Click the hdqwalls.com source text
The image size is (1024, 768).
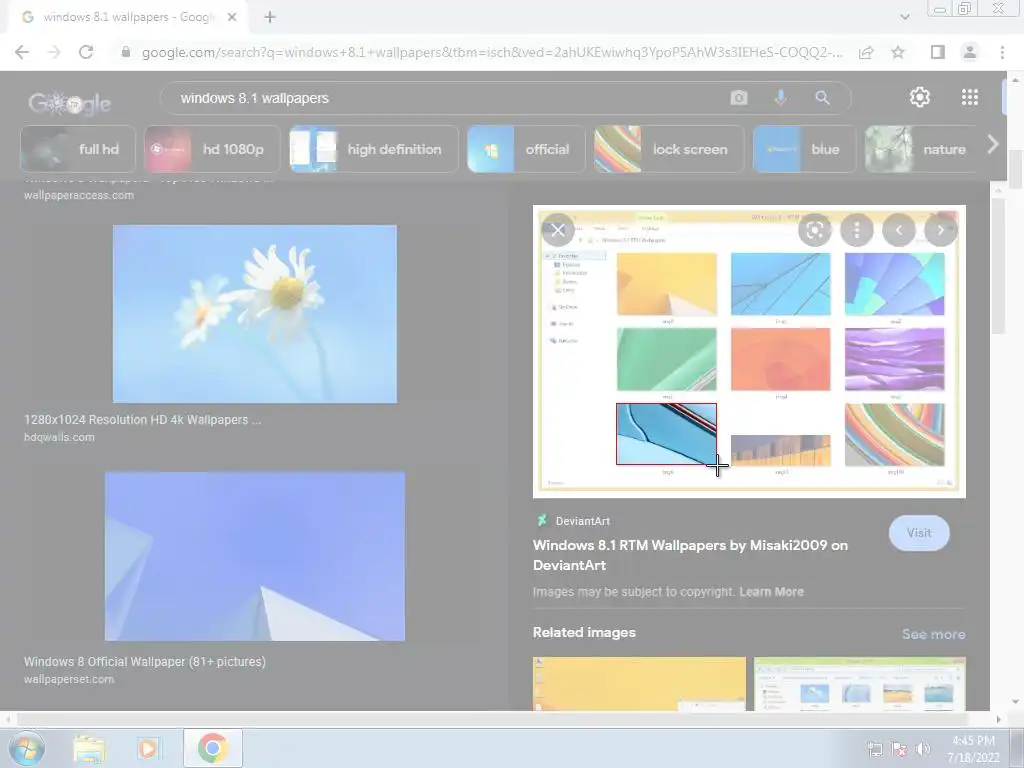click(x=59, y=438)
